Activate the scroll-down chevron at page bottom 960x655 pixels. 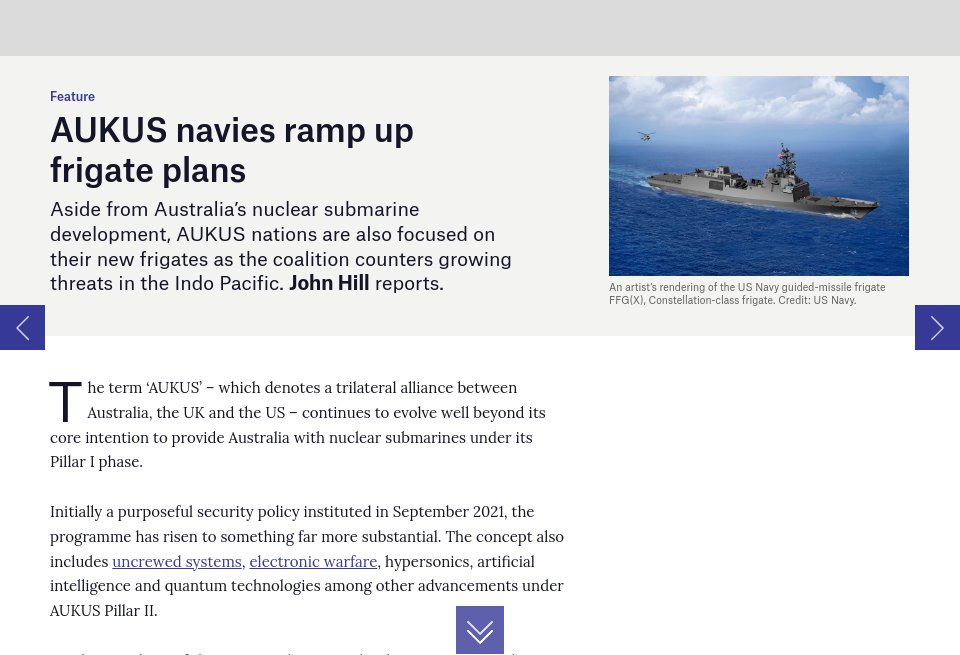click(x=480, y=630)
